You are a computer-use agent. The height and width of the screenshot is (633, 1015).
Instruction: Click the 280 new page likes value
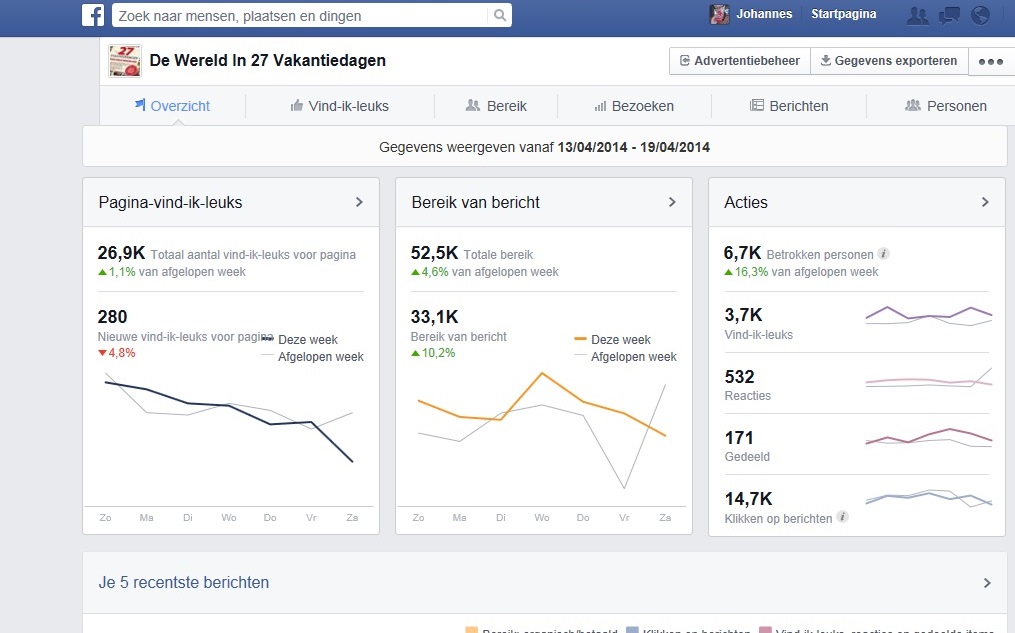(x=113, y=316)
